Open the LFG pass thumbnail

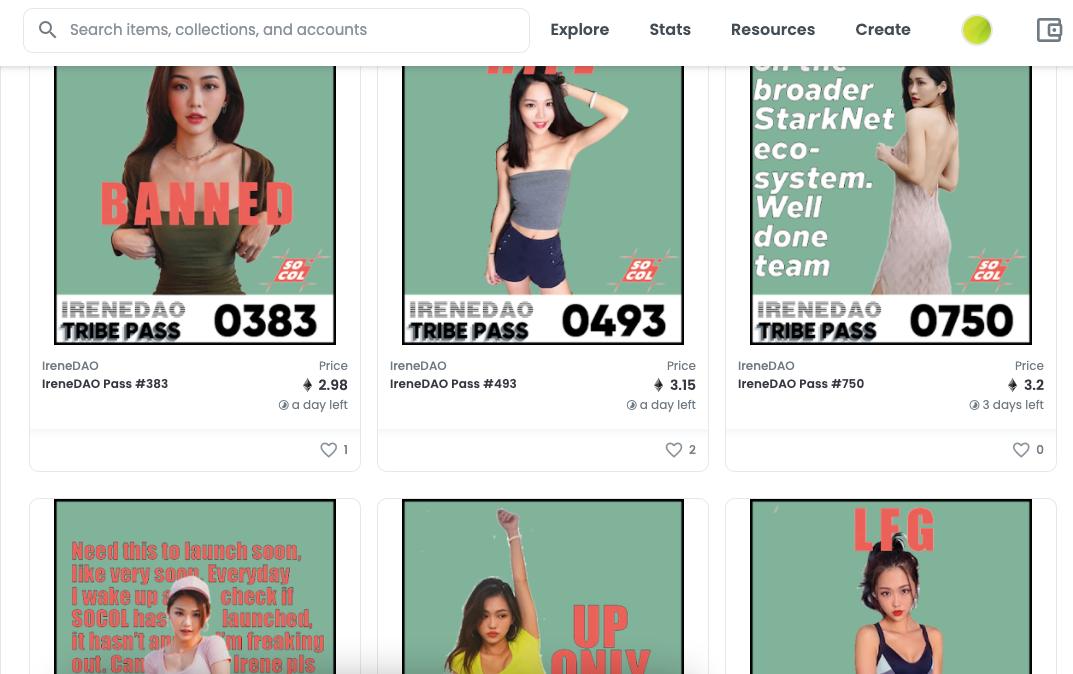[891, 586]
